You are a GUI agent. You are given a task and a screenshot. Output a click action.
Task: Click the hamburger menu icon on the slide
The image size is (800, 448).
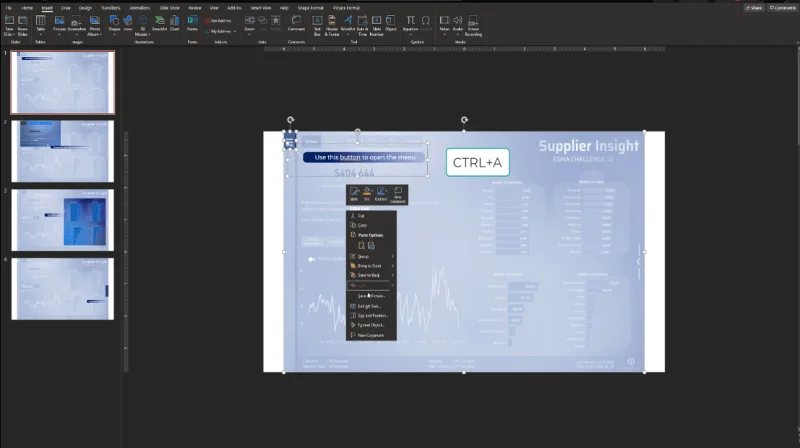pos(290,143)
